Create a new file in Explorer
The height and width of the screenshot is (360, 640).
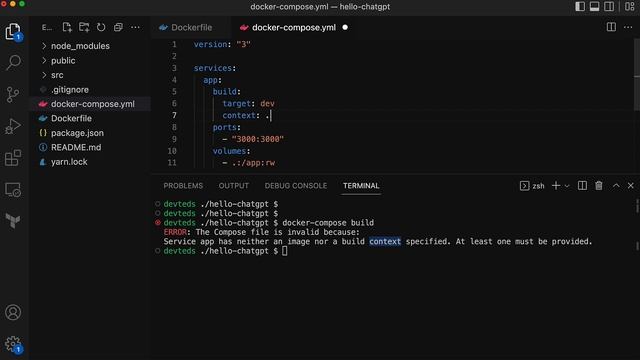click(67, 27)
